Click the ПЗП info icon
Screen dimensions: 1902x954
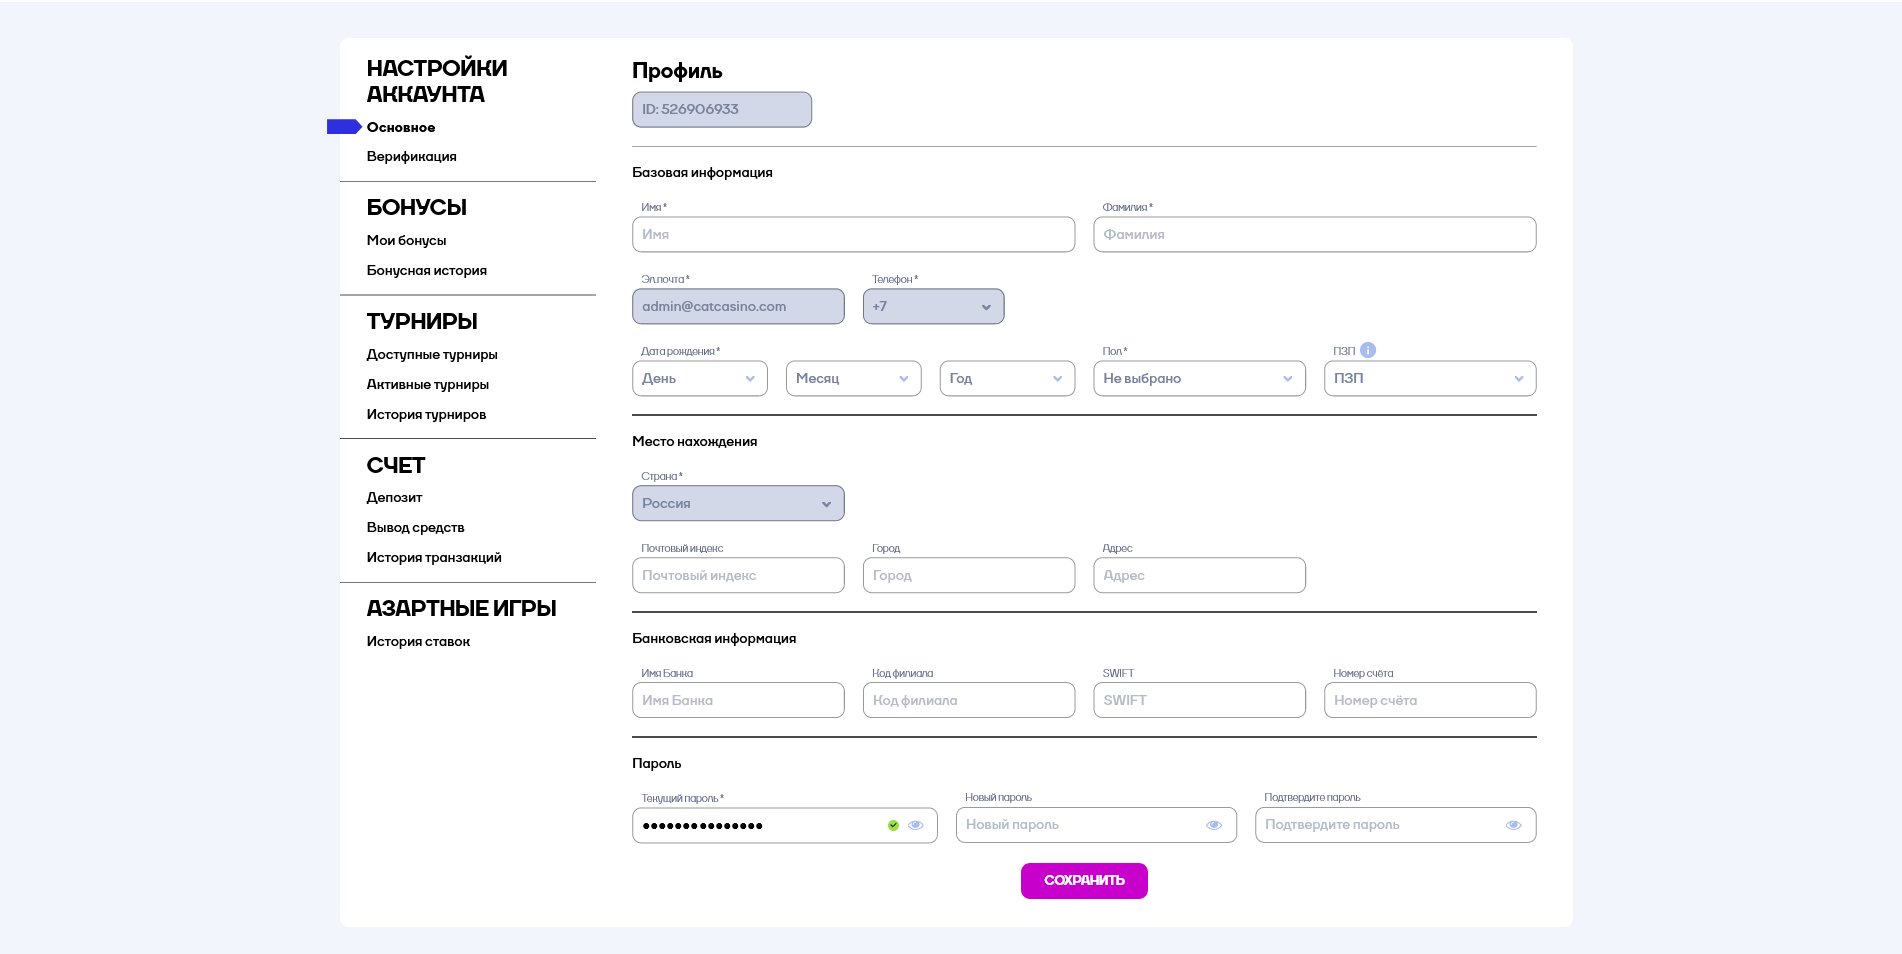1368,350
